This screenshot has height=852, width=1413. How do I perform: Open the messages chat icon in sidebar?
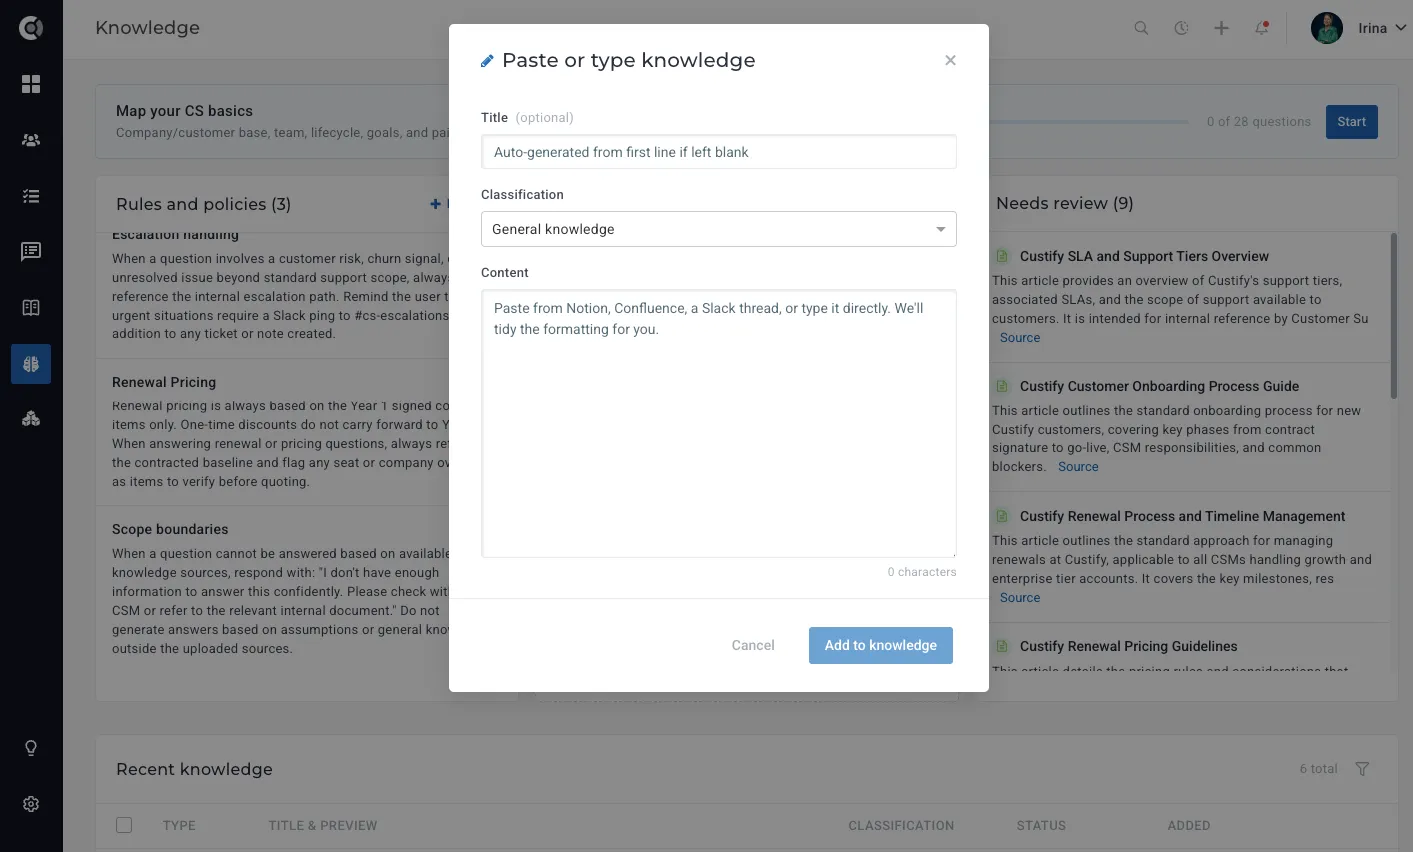31,252
